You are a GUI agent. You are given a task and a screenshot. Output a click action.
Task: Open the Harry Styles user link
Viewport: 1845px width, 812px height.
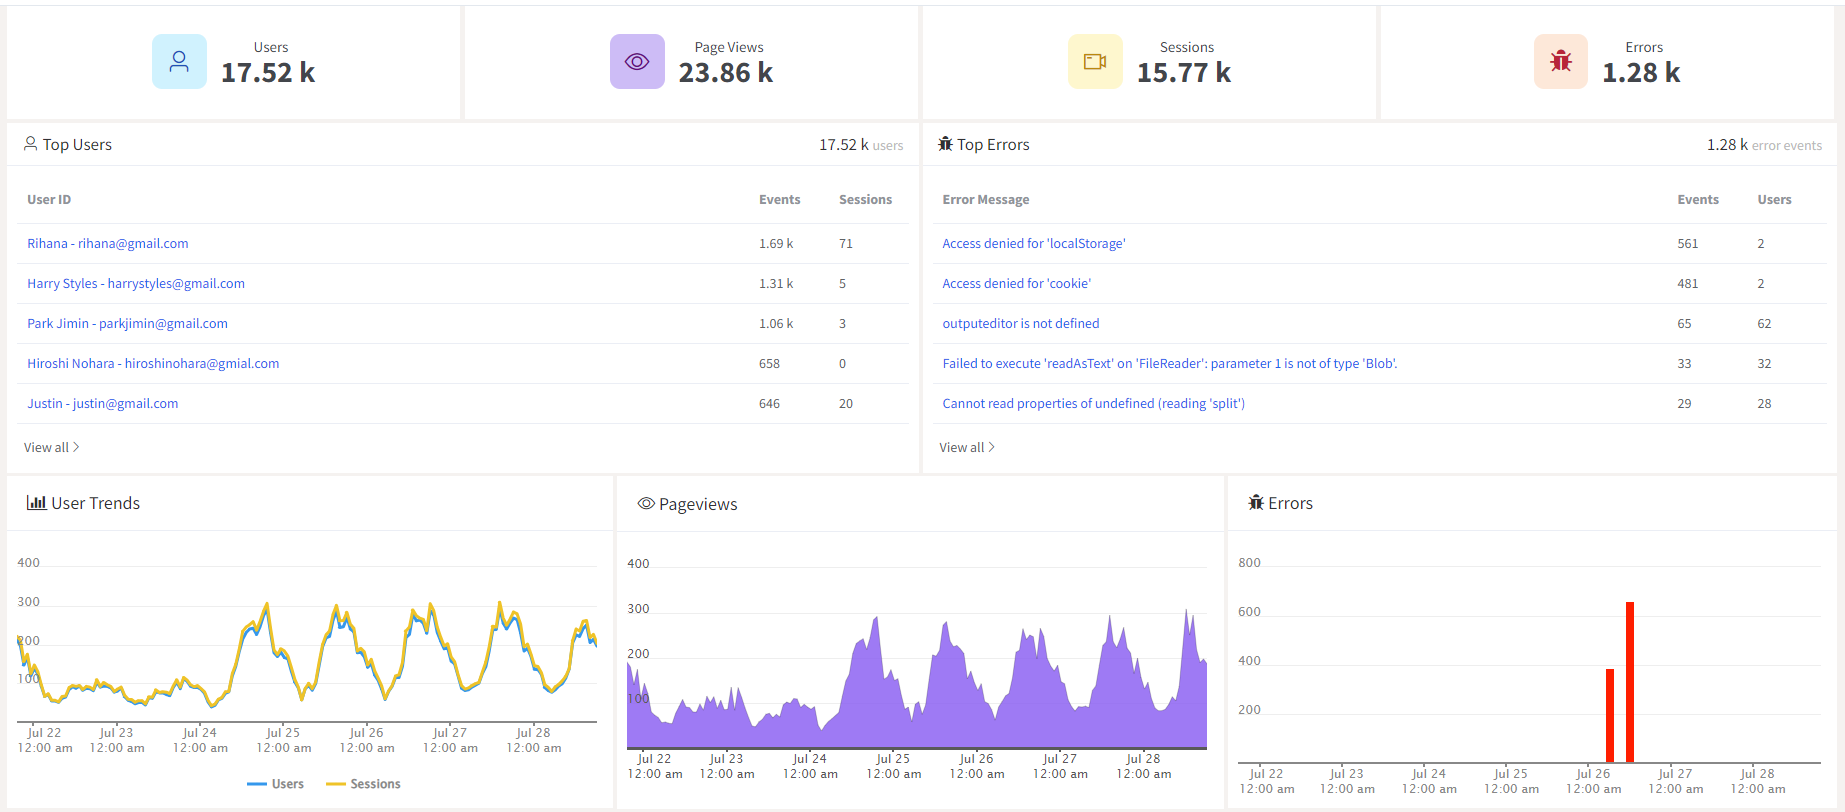tap(136, 283)
